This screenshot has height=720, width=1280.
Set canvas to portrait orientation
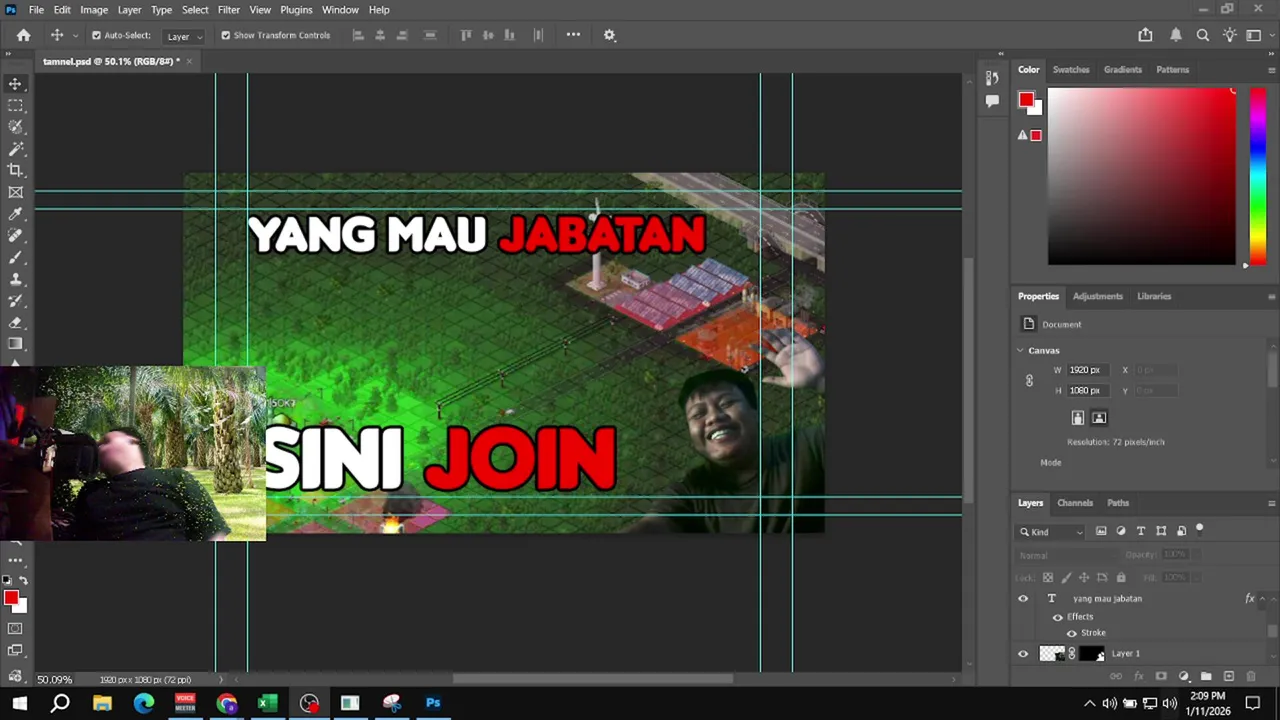tap(1078, 418)
